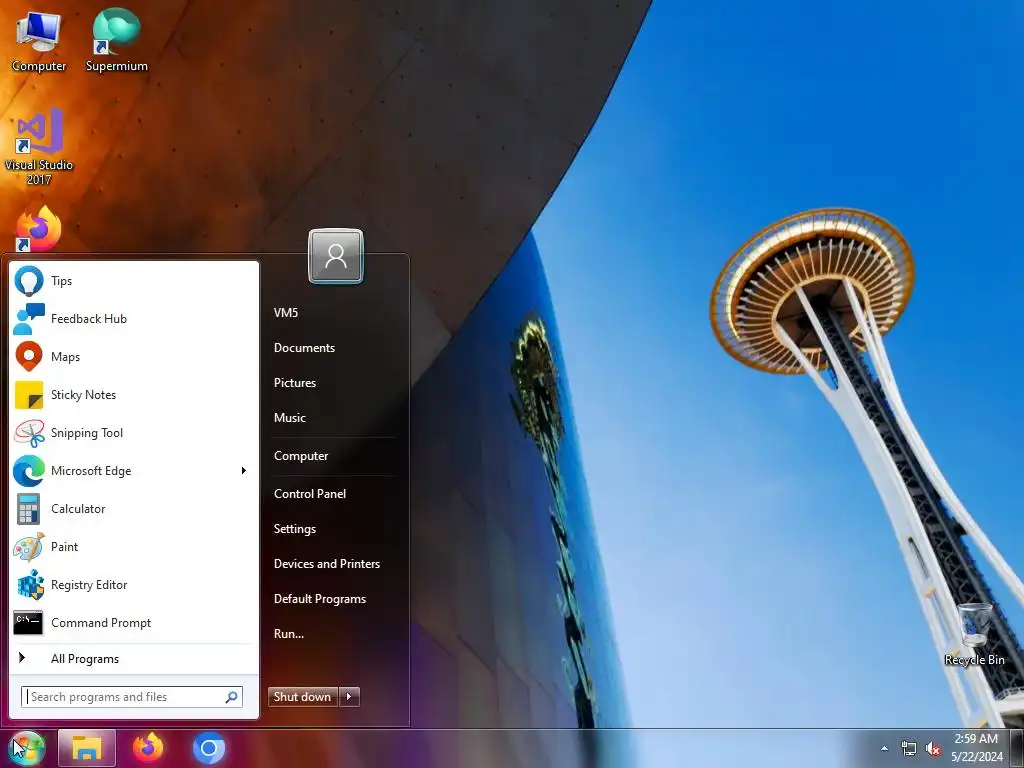Viewport: 1024px width, 768px height.
Task: Launch Calculator icon
Action: click(29, 509)
